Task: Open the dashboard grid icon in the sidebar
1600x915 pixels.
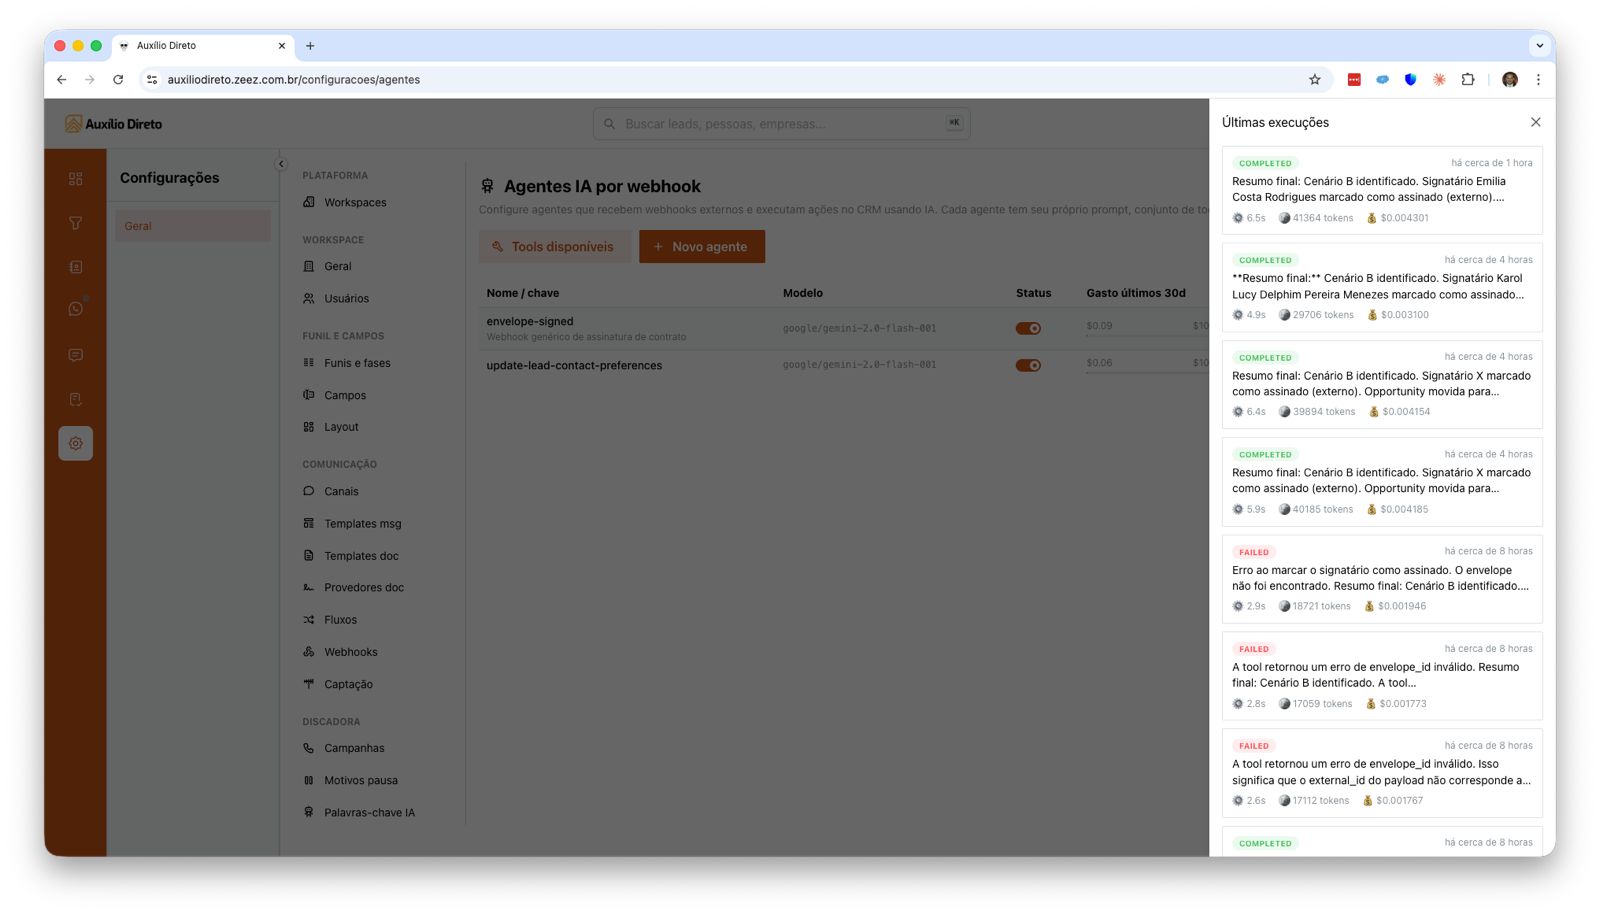Action: [x=75, y=178]
